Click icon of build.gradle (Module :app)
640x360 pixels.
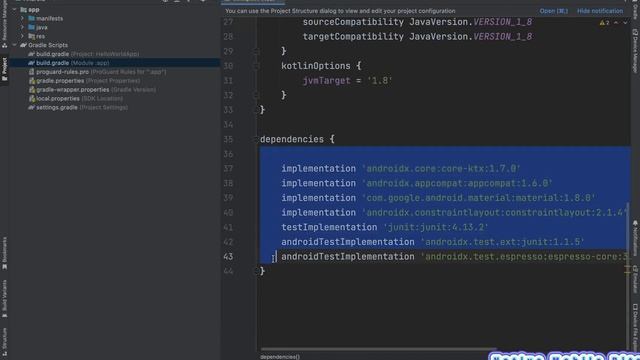point(31,63)
